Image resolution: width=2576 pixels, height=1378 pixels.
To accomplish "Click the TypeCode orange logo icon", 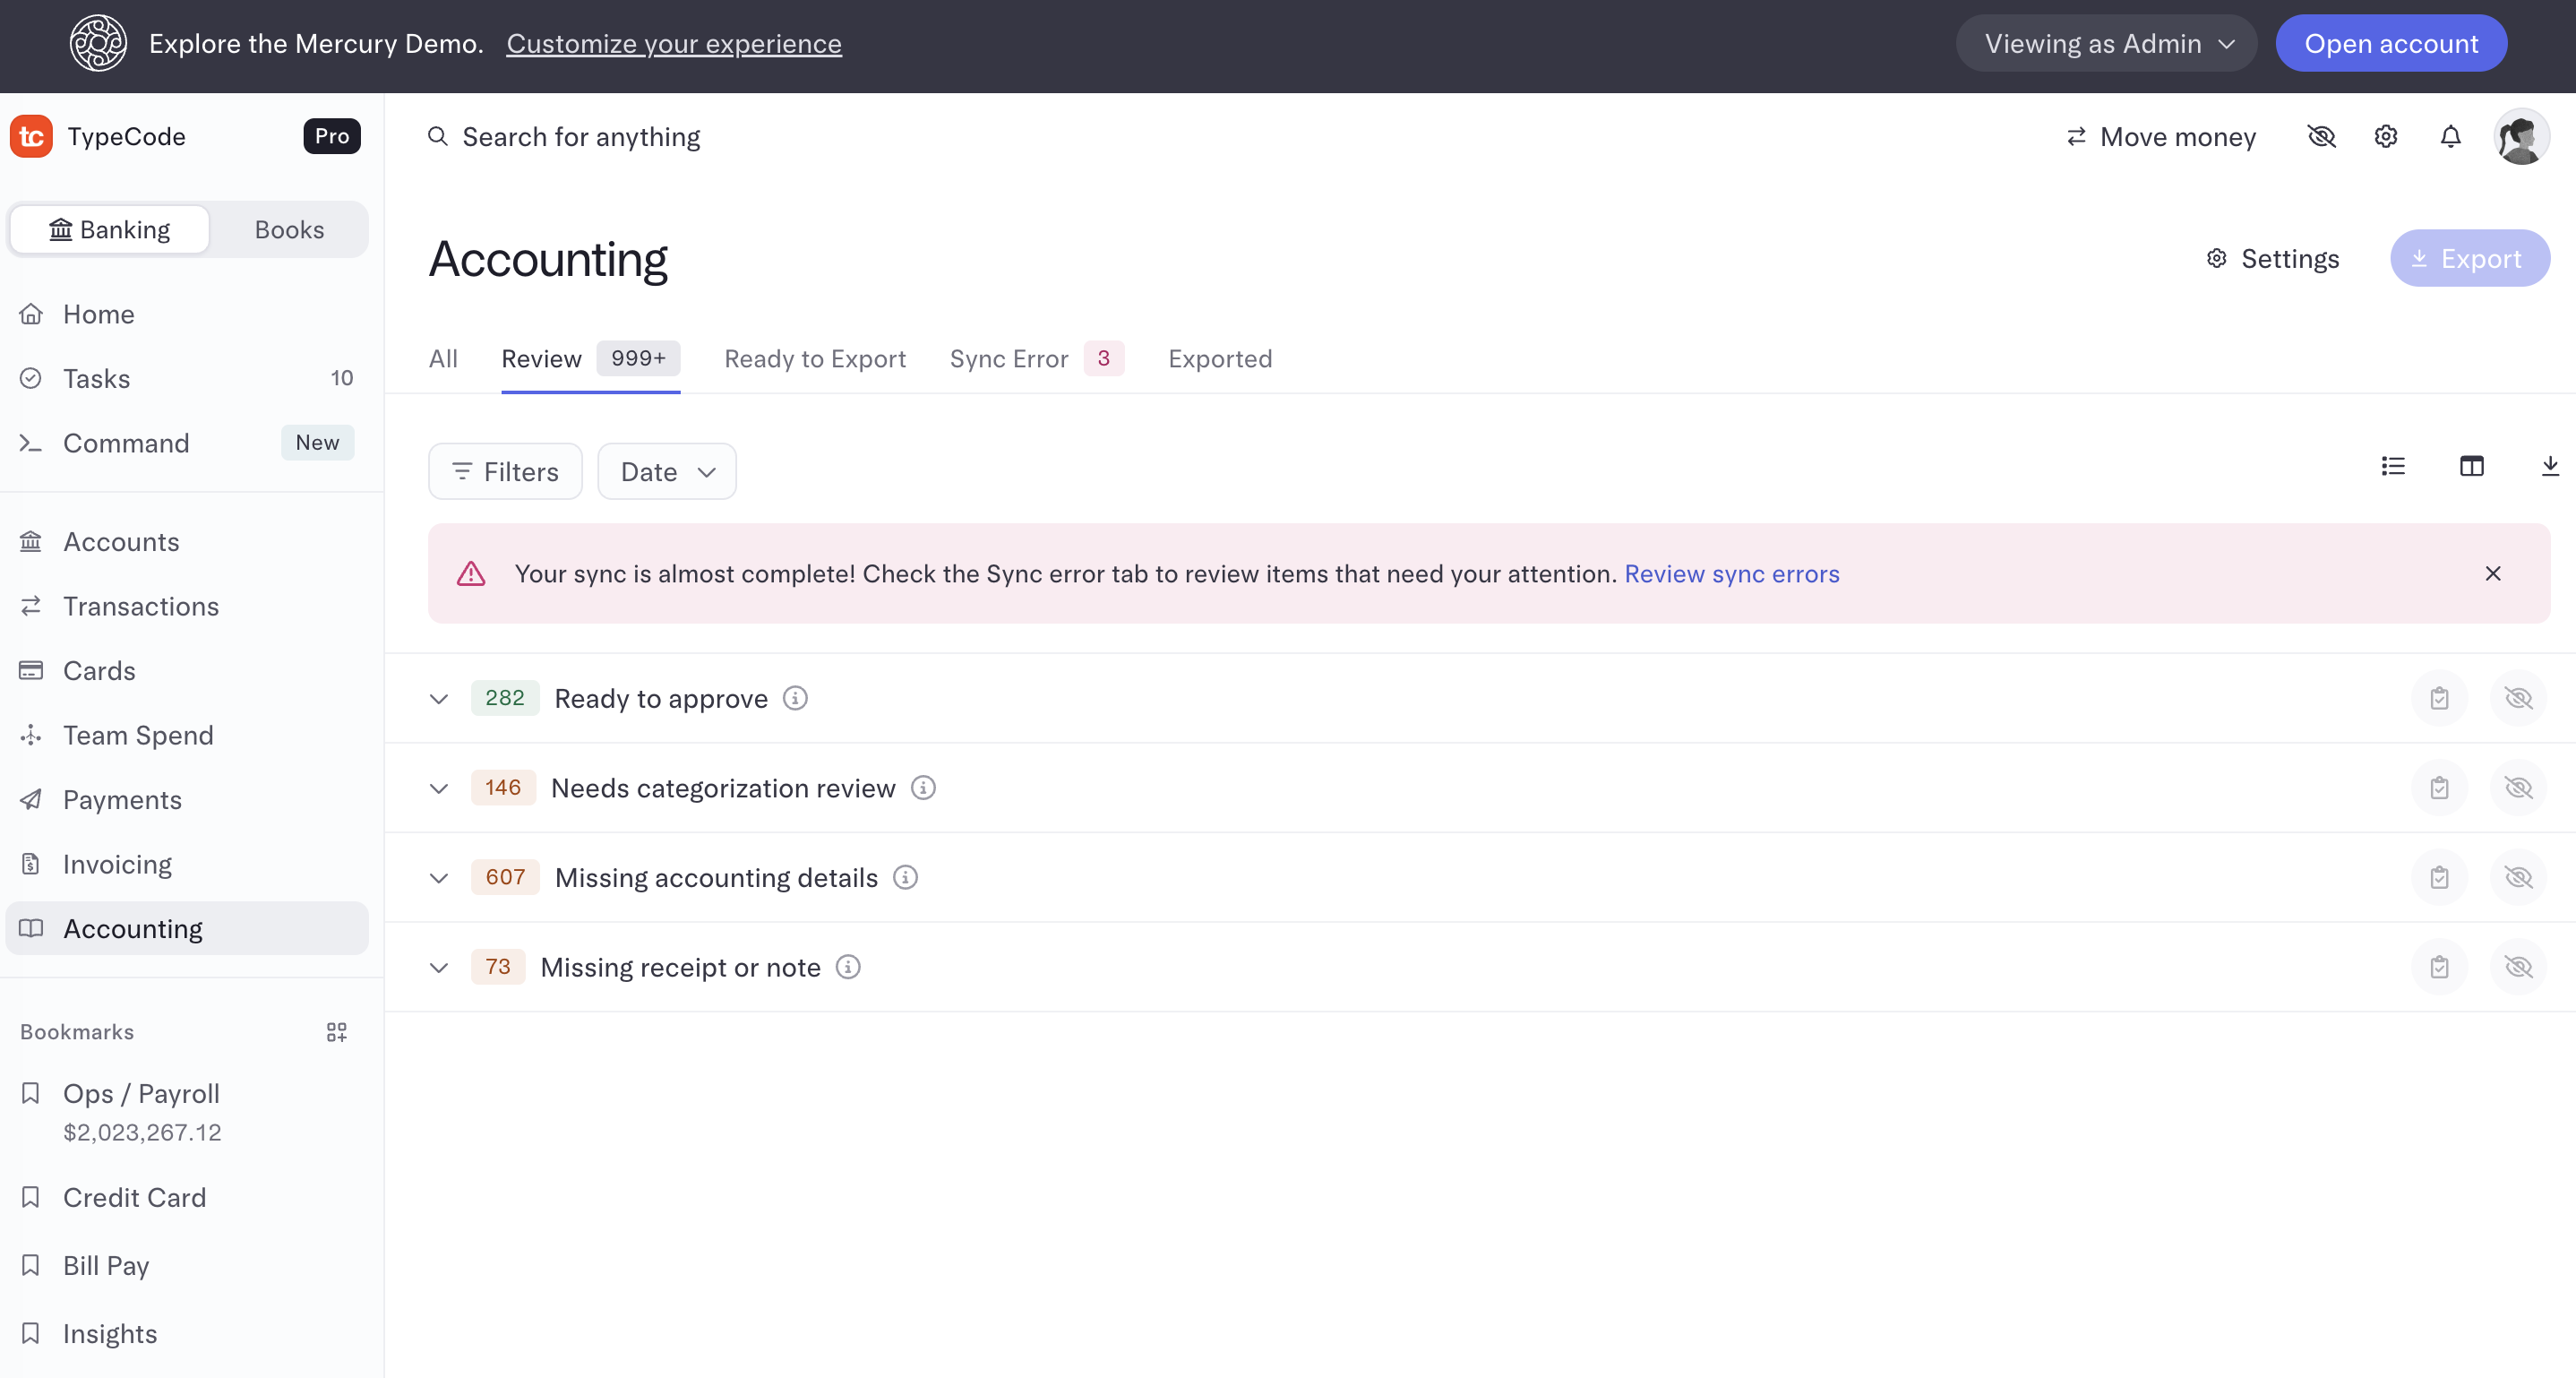I will click(32, 136).
